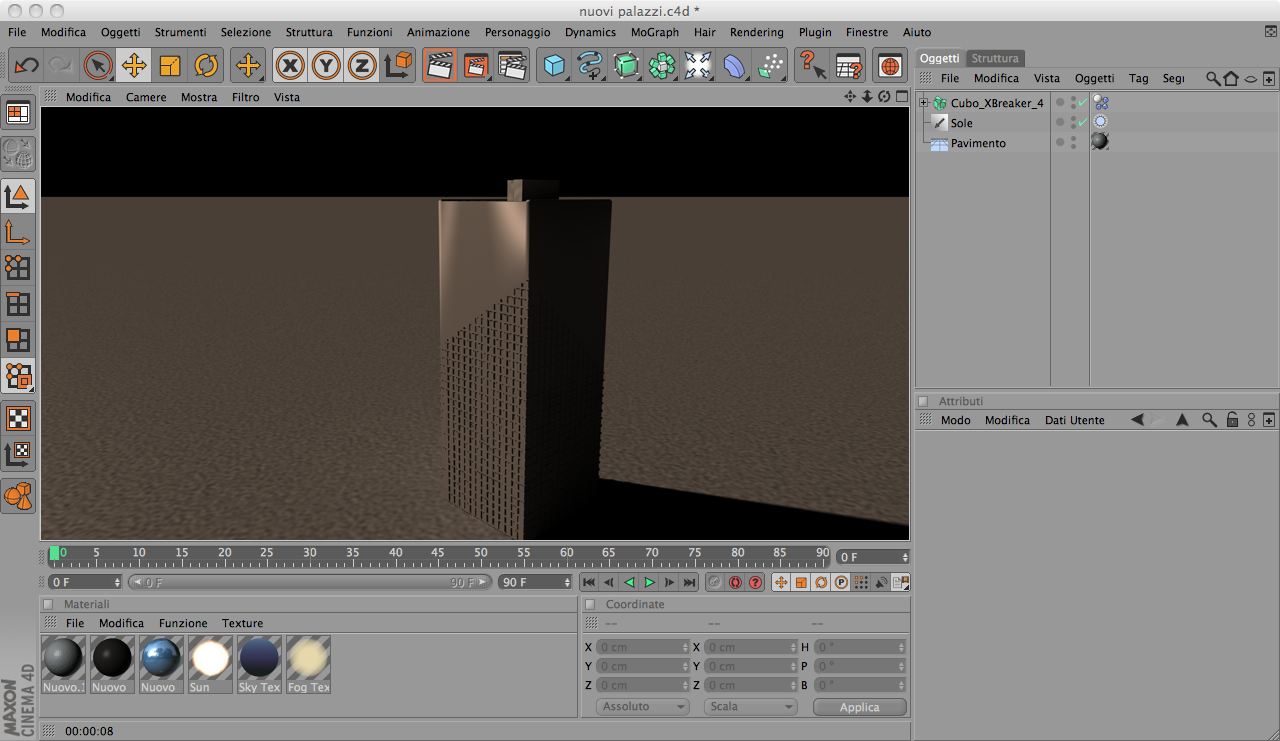Open the deformer objects icon

pyautogui.click(x=734, y=66)
